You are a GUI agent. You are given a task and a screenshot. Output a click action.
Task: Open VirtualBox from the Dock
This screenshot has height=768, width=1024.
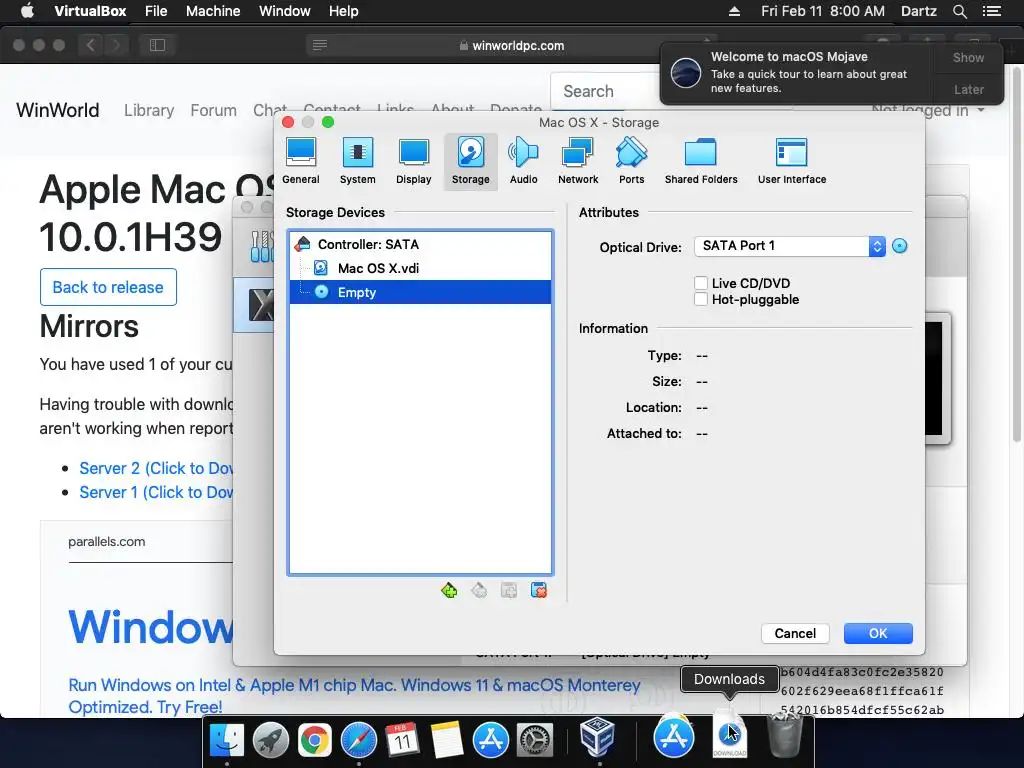tap(598, 738)
